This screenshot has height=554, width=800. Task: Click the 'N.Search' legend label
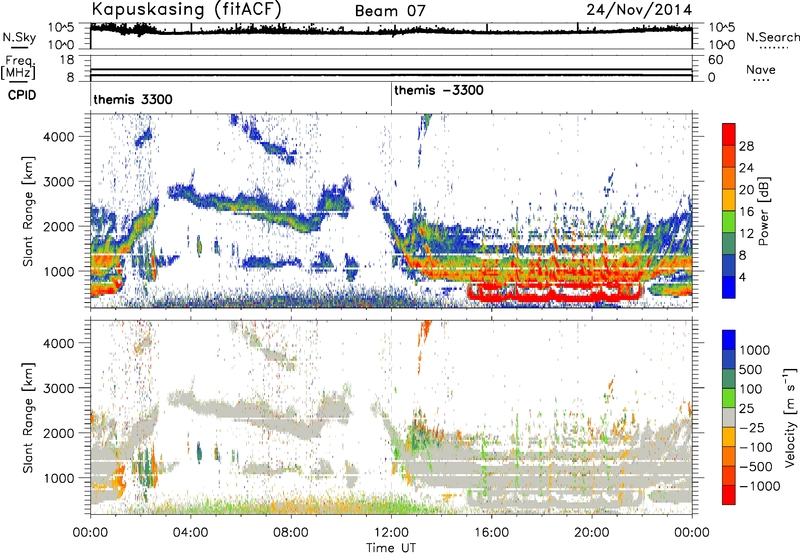pyautogui.click(x=772, y=37)
